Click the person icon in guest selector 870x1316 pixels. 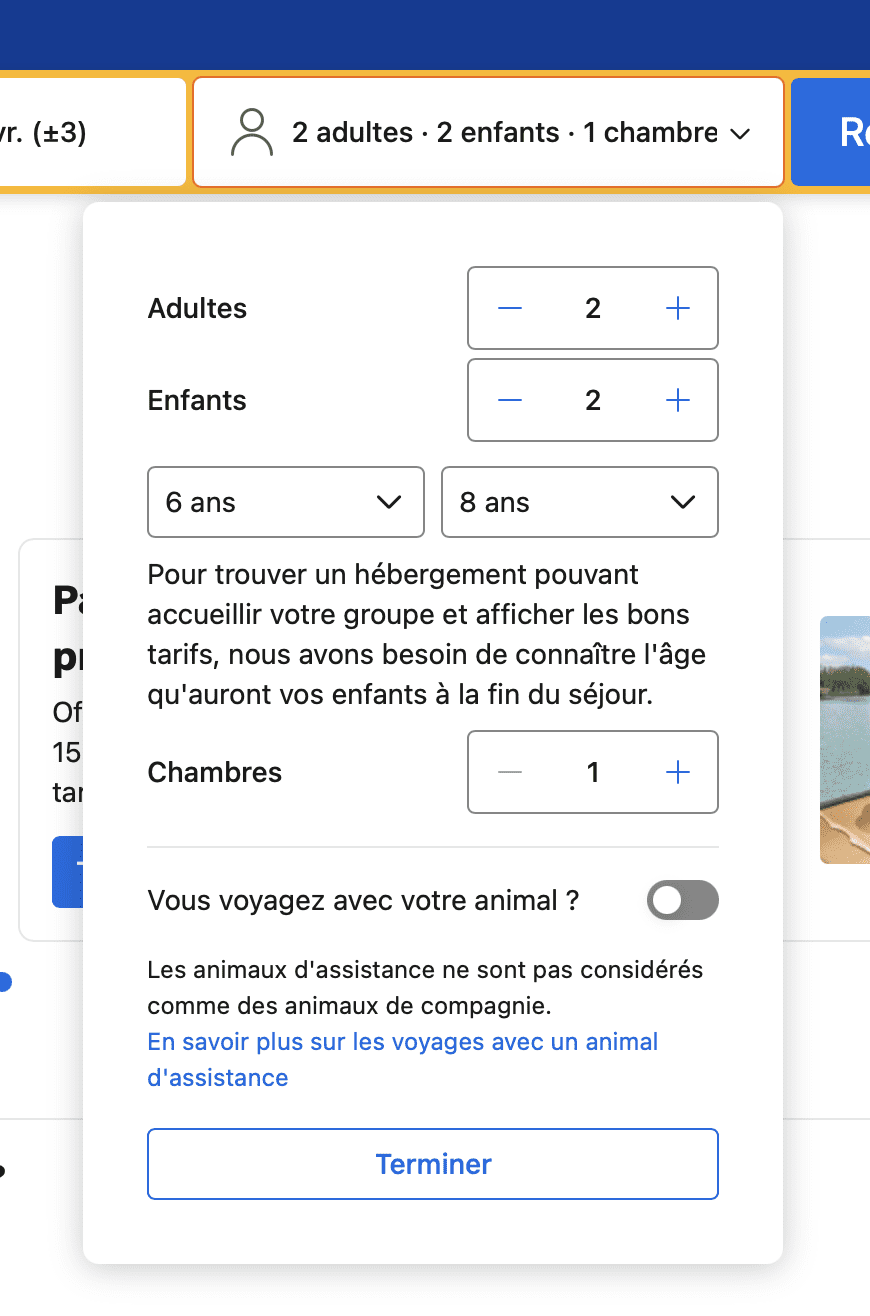click(x=252, y=133)
